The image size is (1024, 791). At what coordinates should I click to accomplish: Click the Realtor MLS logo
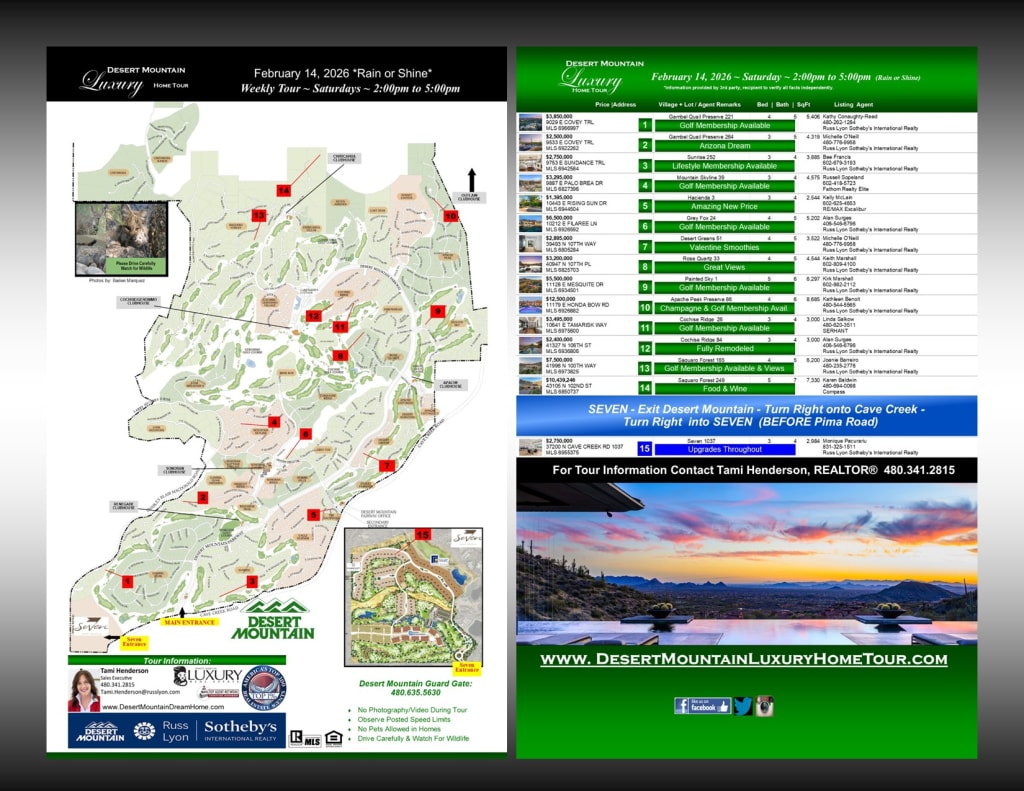click(x=304, y=738)
